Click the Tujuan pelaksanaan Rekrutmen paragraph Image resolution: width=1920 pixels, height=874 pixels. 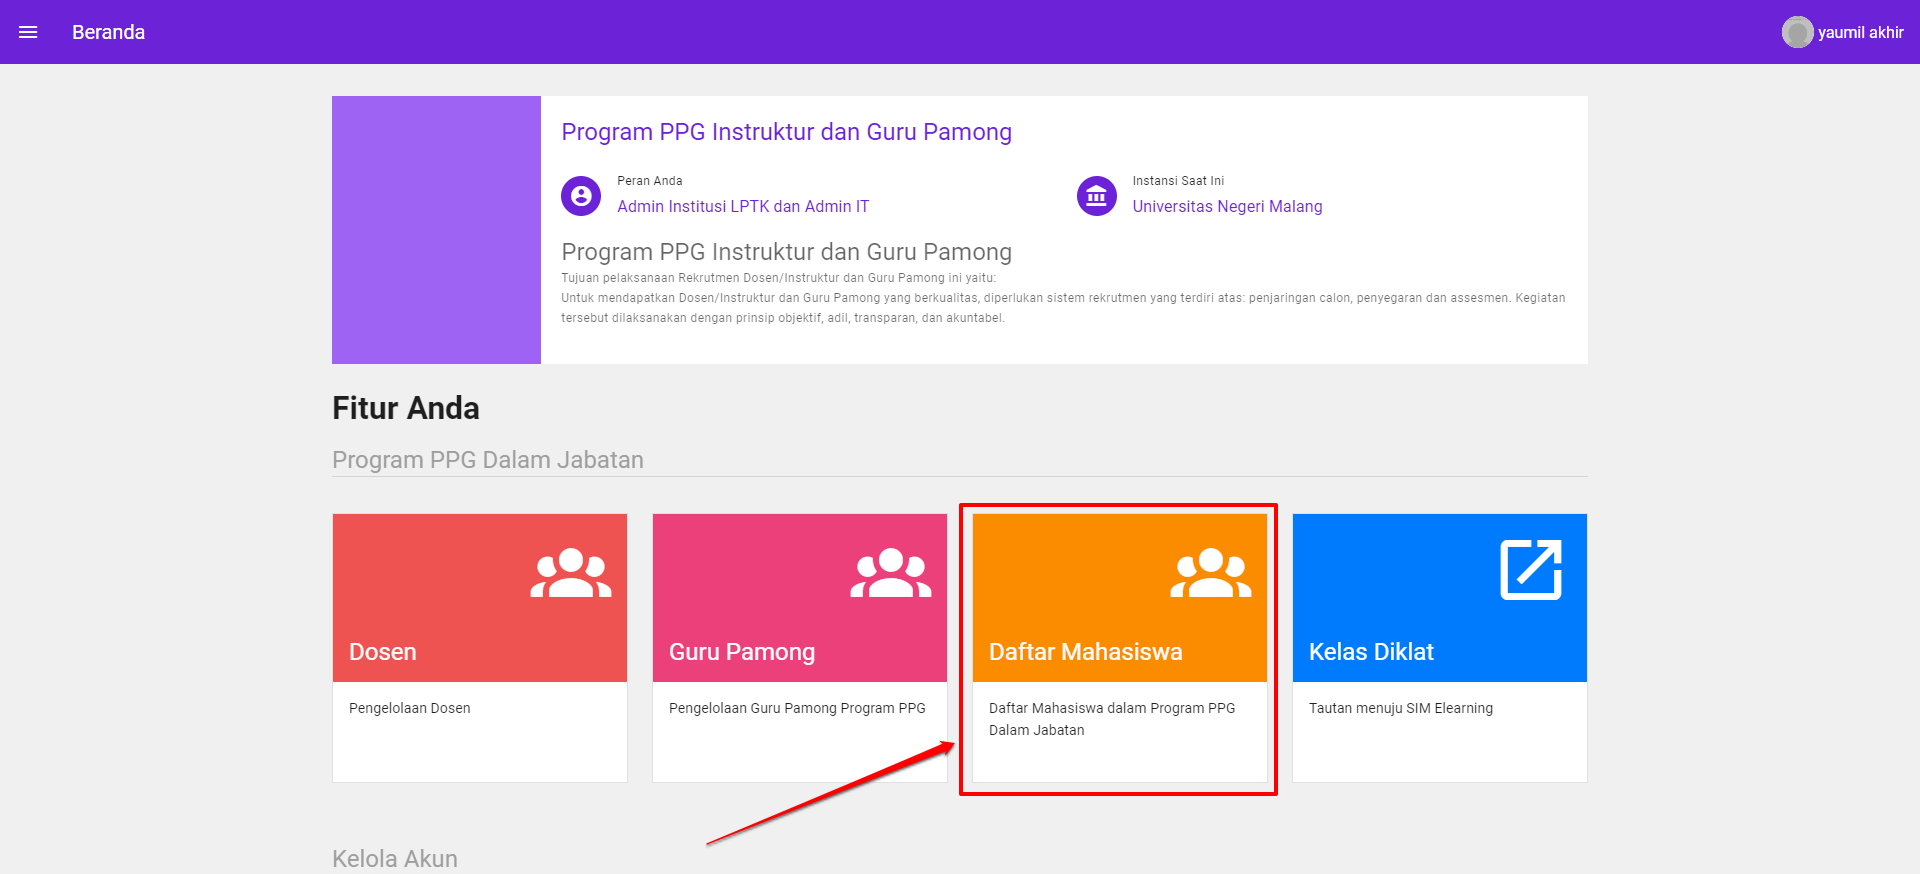coord(1063,298)
